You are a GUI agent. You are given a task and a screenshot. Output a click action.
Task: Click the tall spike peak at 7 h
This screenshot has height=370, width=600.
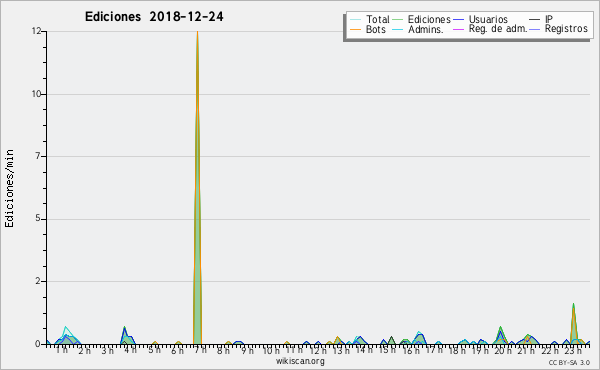pyautogui.click(x=197, y=32)
